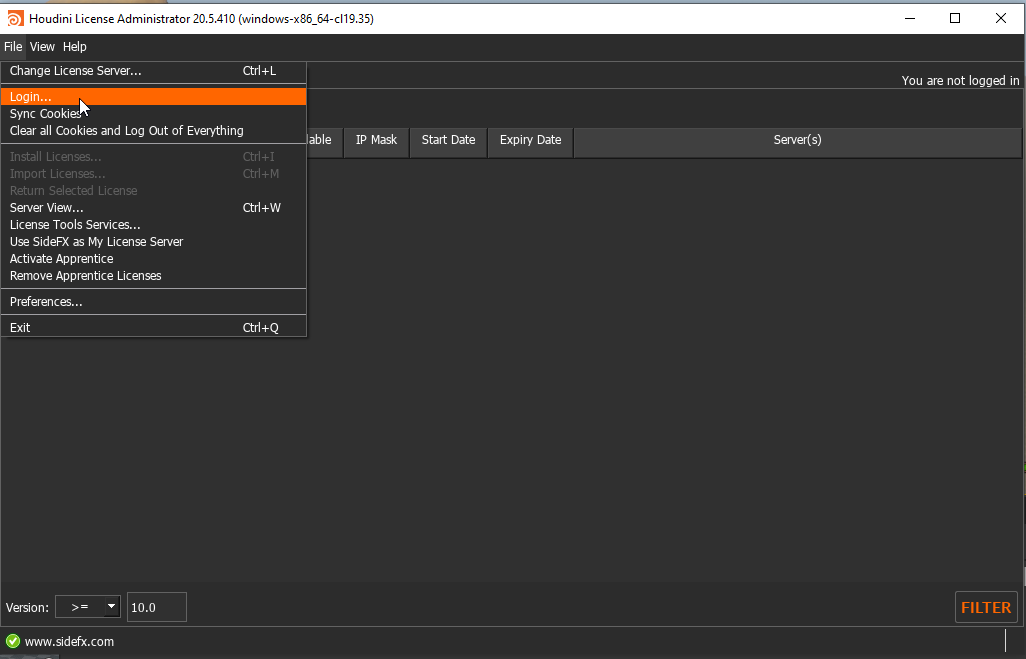Select the Login... menu entry
Image resolution: width=1026 pixels, height=659 pixels.
154,97
